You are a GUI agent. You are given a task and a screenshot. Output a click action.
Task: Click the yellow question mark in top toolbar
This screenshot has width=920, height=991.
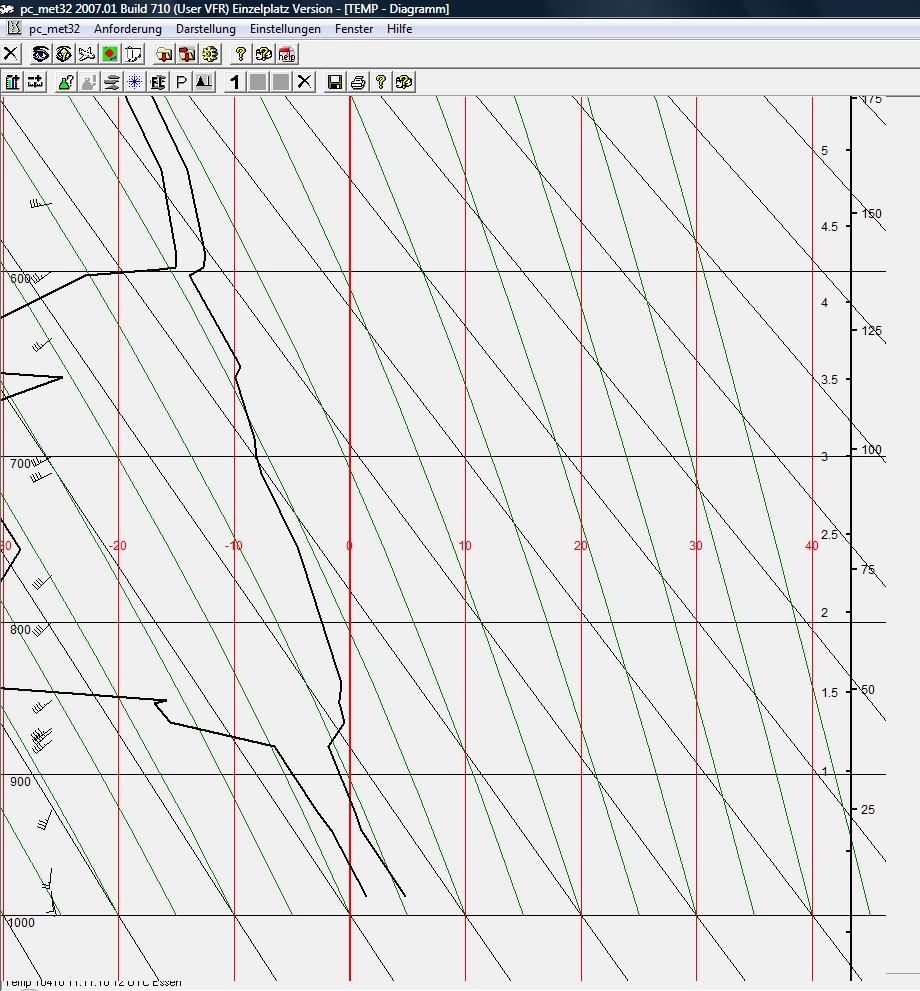241,54
